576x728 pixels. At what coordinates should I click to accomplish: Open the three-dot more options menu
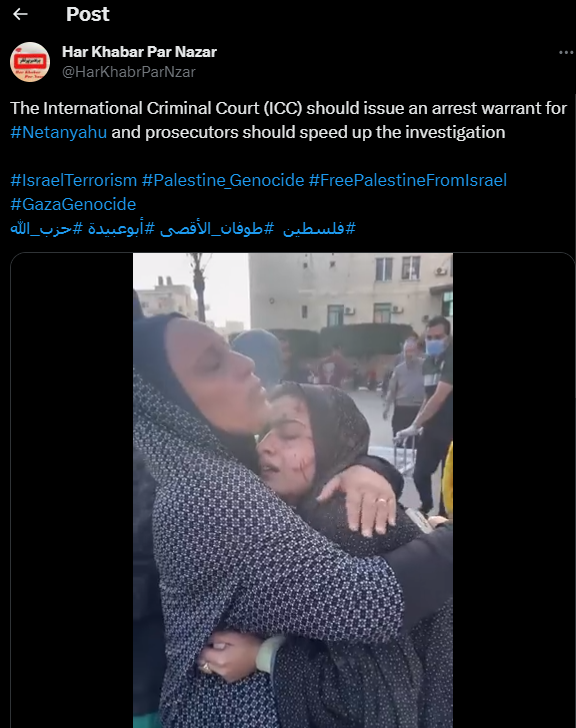coord(566,52)
